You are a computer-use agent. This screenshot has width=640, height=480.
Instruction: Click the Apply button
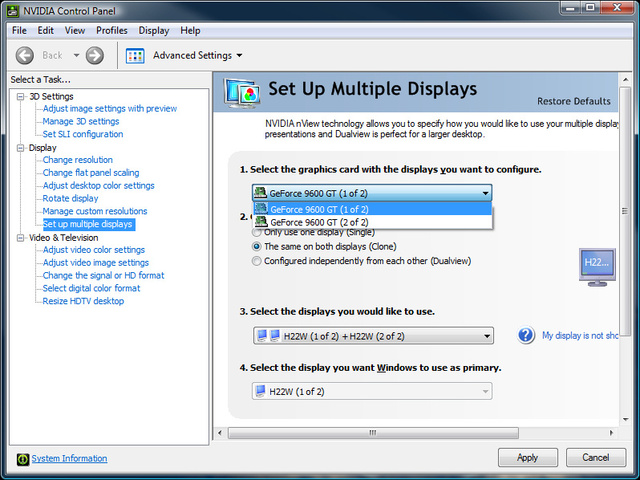[x=527, y=458]
